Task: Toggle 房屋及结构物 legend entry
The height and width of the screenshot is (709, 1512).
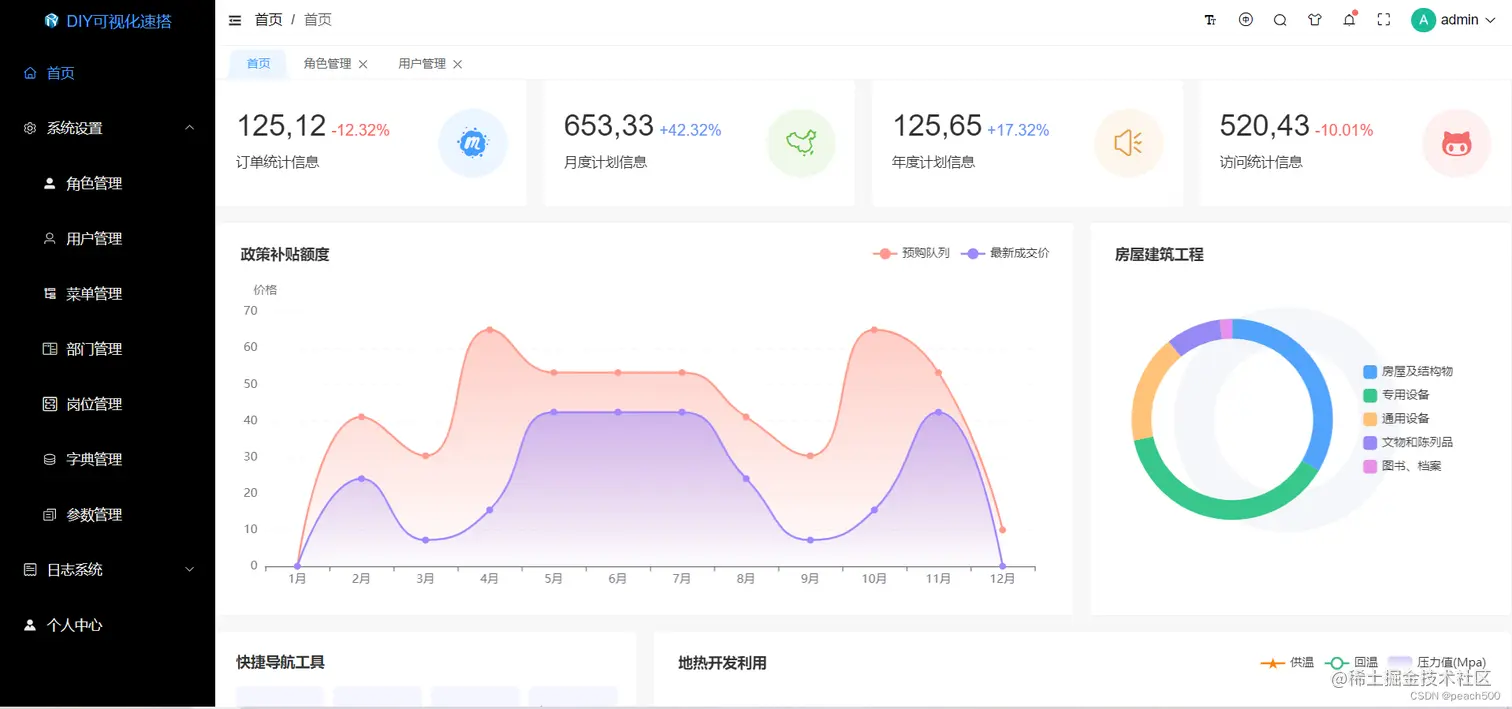Action: click(x=1408, y=371)
